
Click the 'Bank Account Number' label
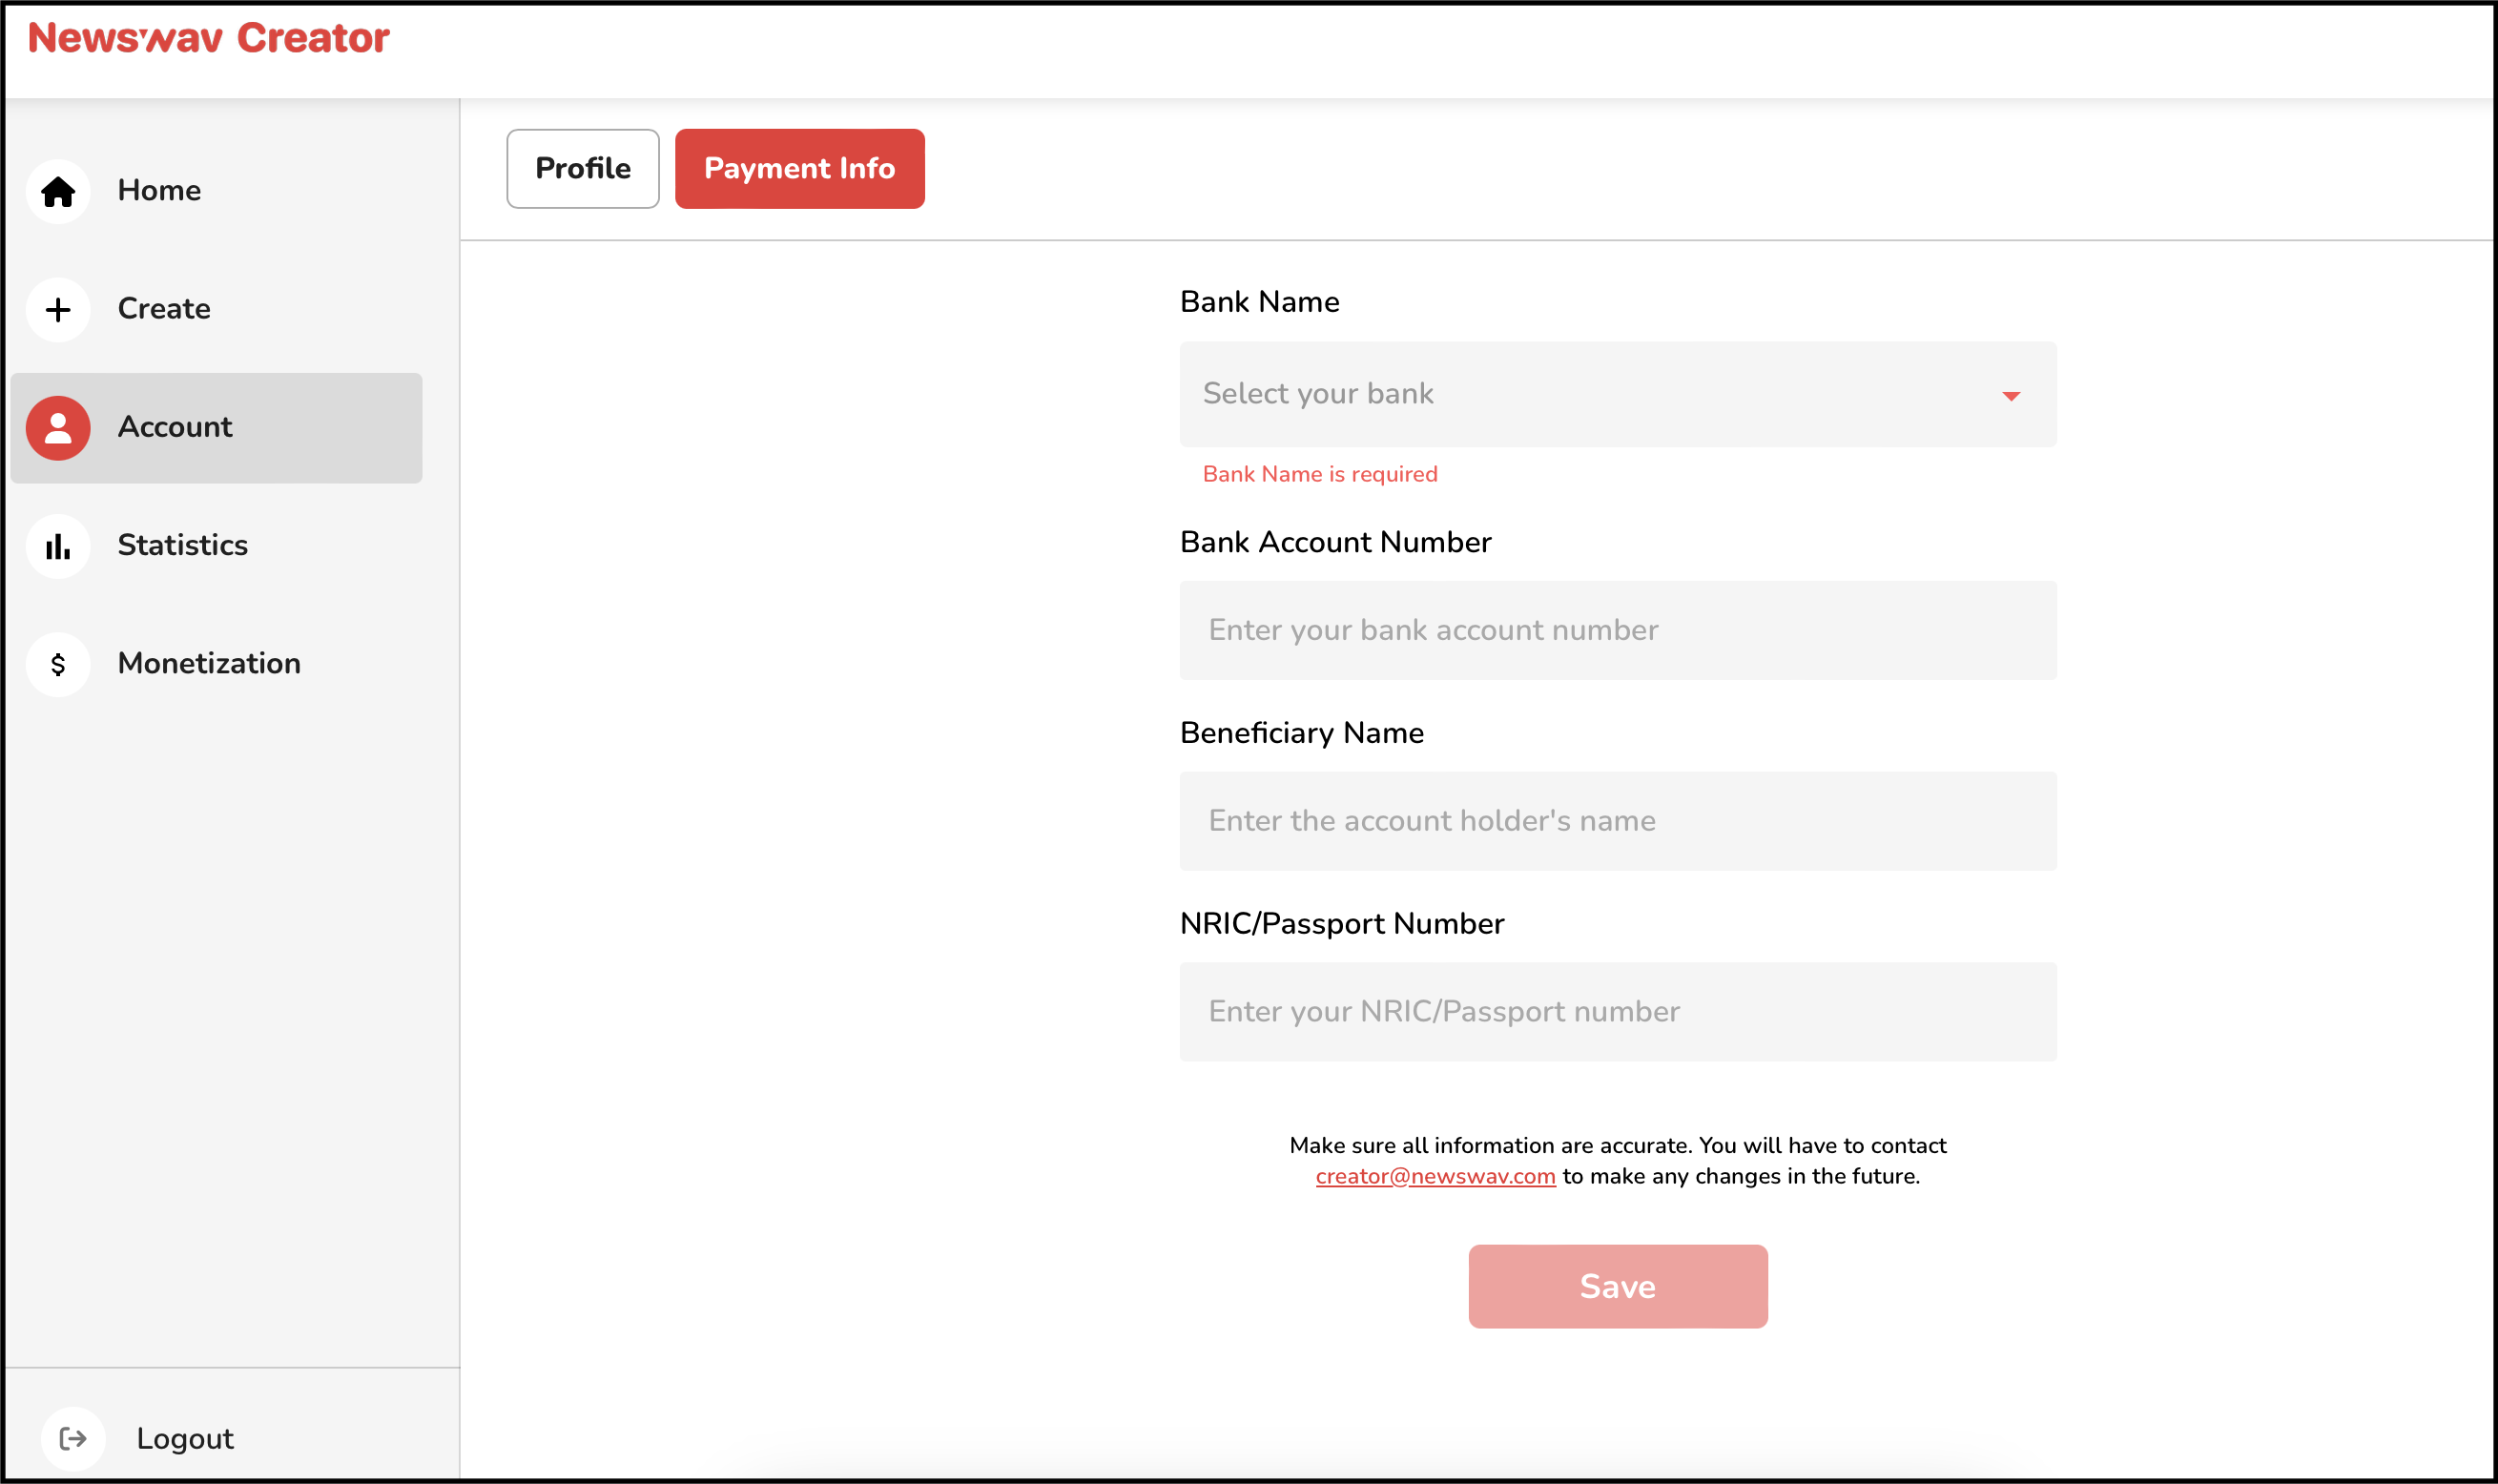[1335, 542]
